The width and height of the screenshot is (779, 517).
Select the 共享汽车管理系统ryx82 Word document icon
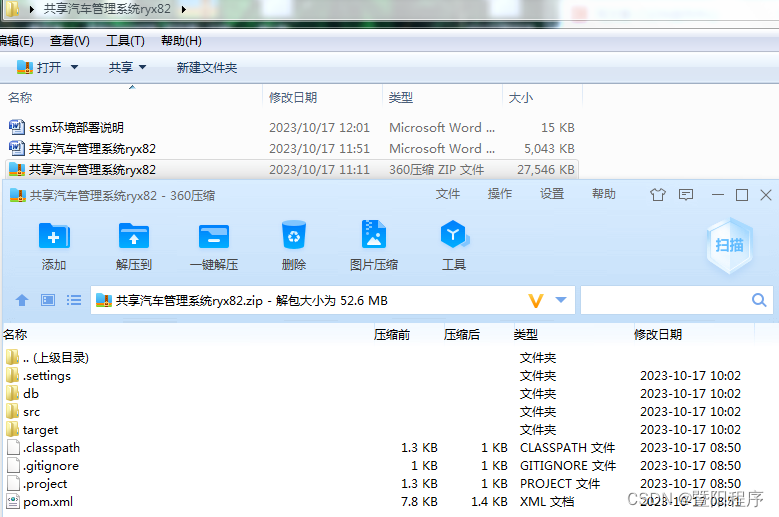[17, 148]
